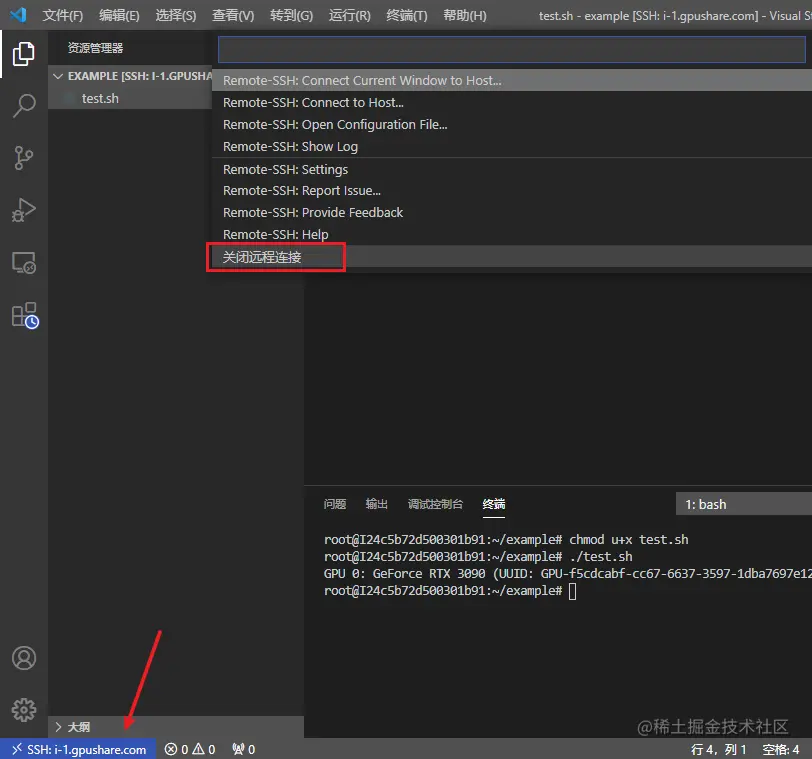Viewport: 812px width, 759px height.
Task: Select Remote-SSH: Connect to Host
Action: (512, 103)
